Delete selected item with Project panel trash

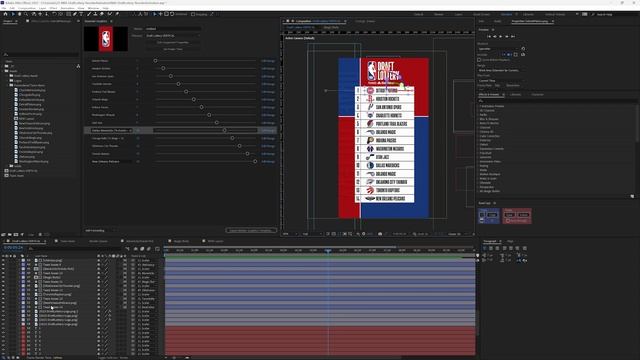(x=40, y=235)
